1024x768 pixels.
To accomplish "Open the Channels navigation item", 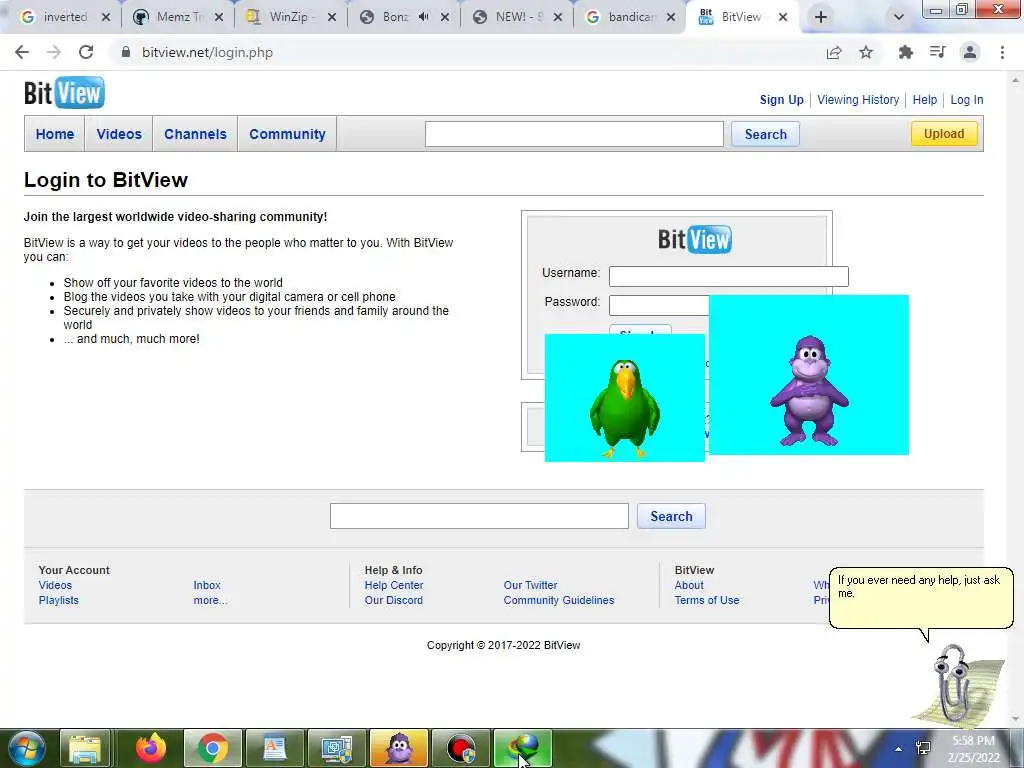I will click(x=195, y=134).
